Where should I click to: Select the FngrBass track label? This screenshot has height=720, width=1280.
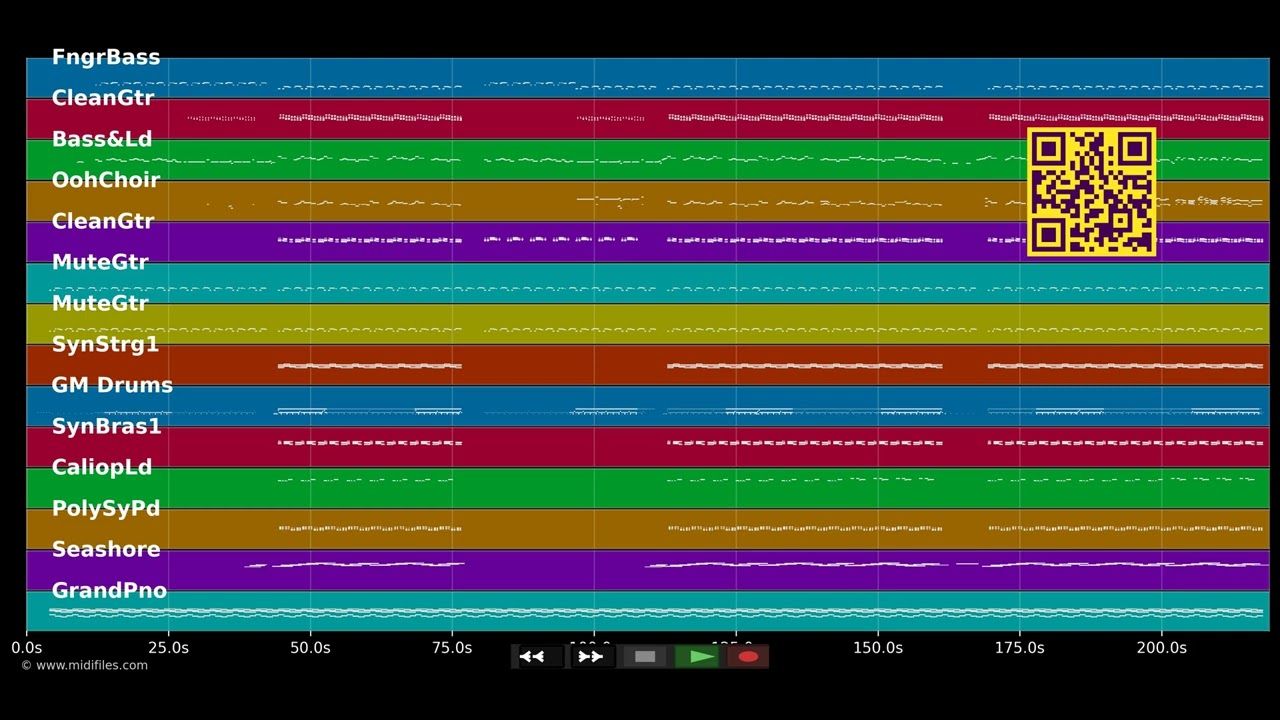(x=106, y=57)
